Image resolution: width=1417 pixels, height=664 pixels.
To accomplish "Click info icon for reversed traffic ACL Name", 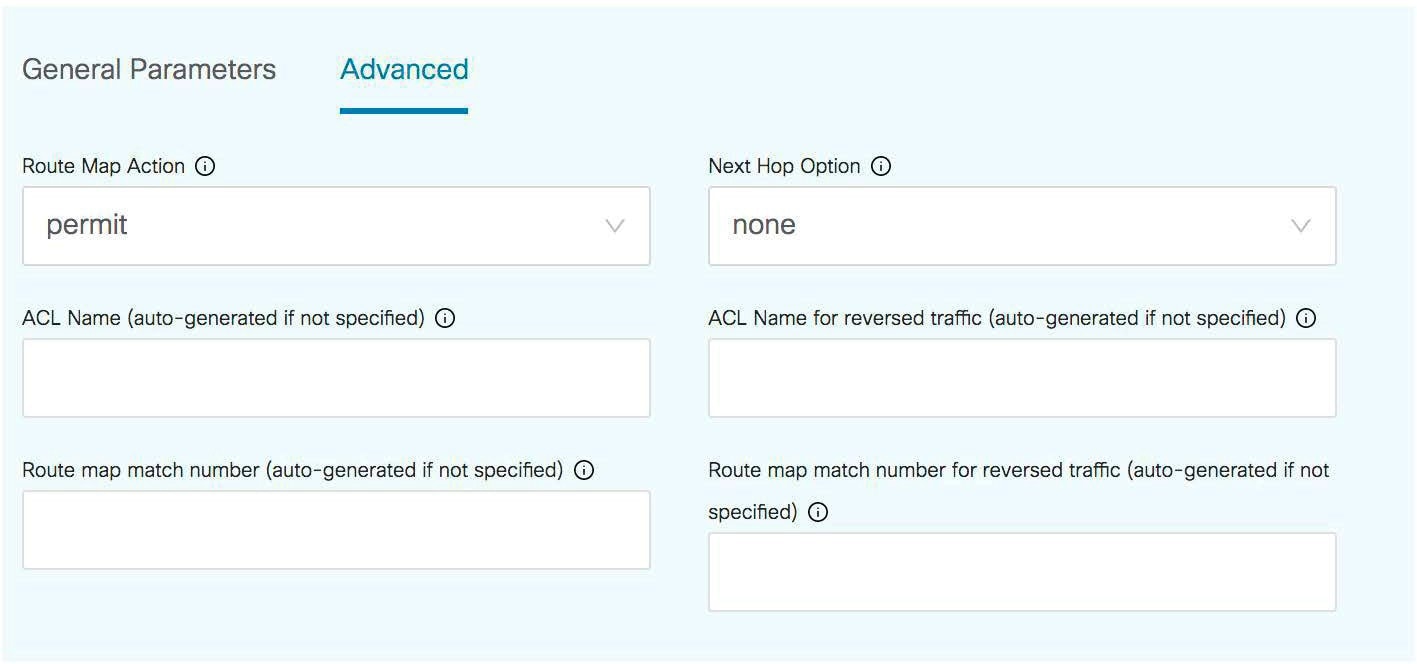I will pos(1306,318).
